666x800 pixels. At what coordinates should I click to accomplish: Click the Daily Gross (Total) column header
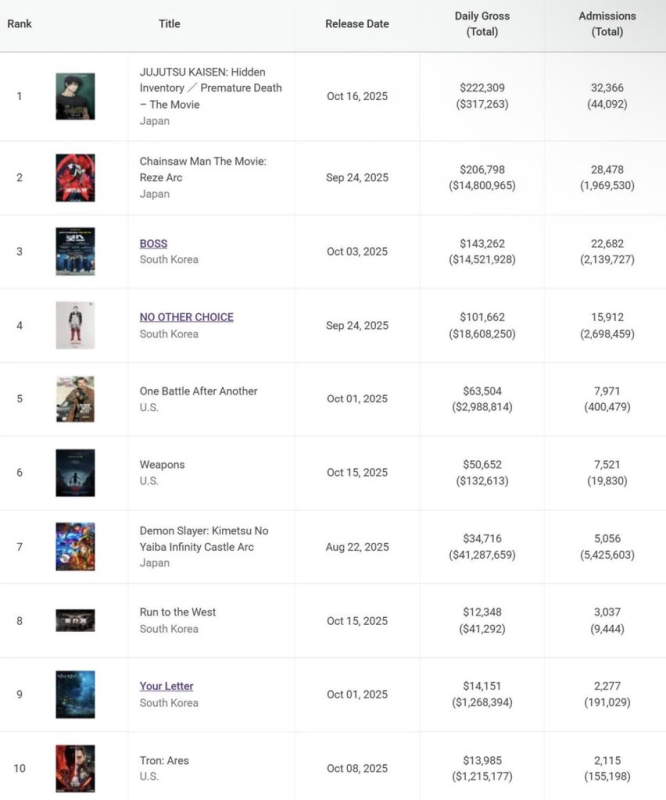482,24
